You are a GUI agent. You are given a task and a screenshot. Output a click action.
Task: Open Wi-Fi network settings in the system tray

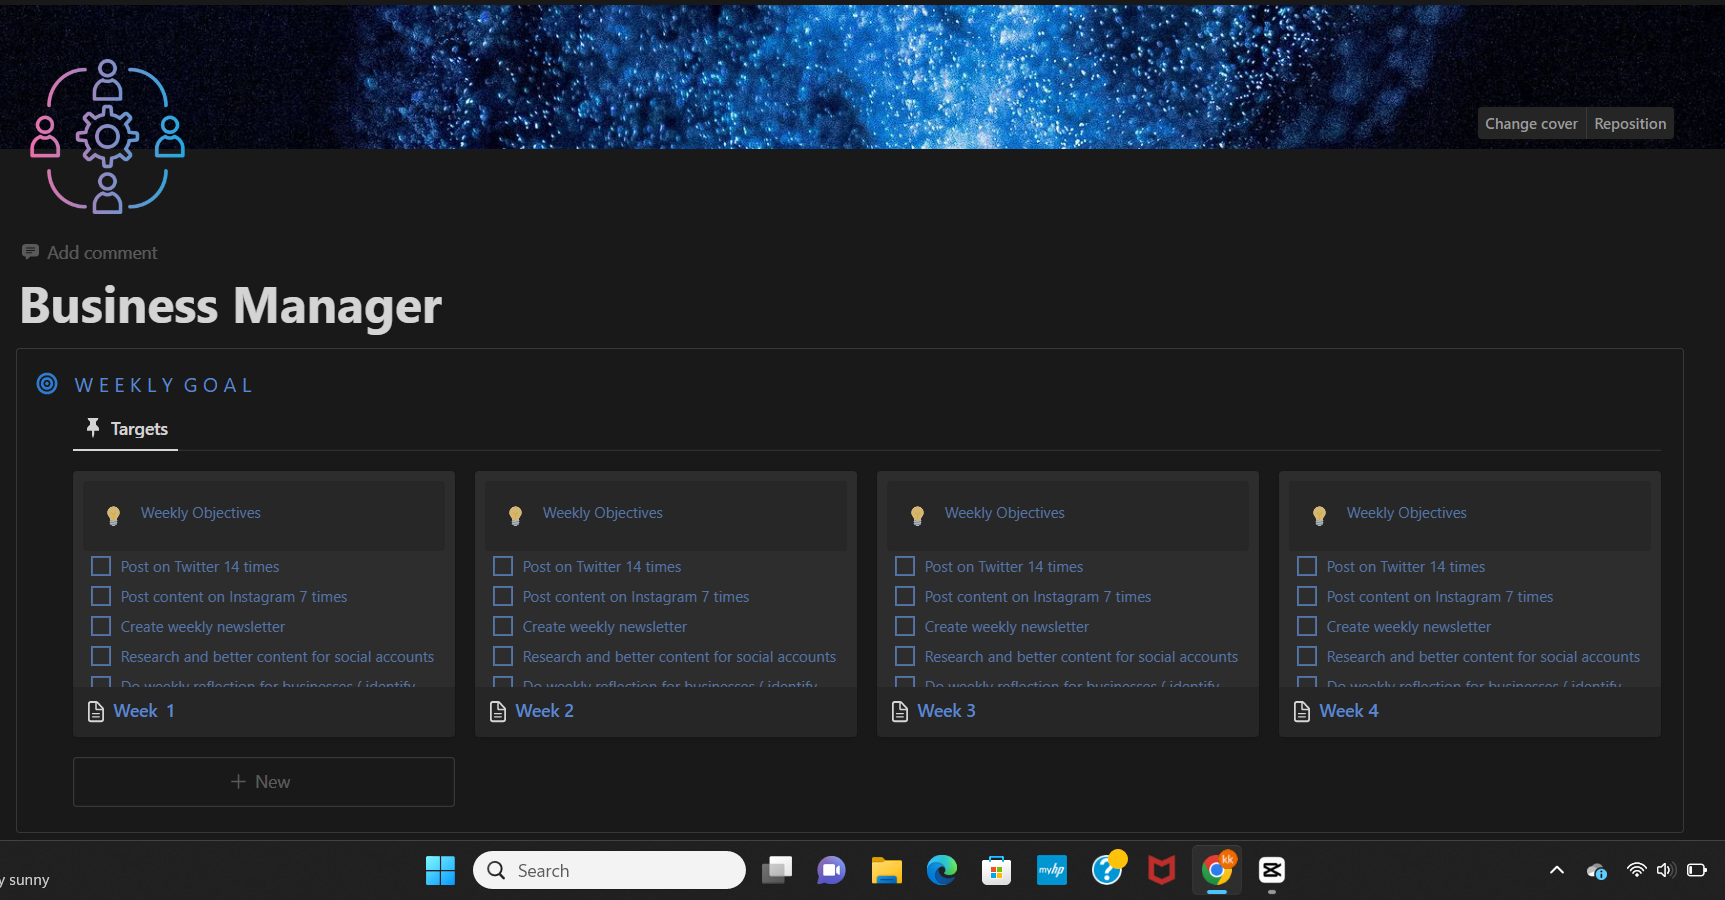tap(1636, 870)
